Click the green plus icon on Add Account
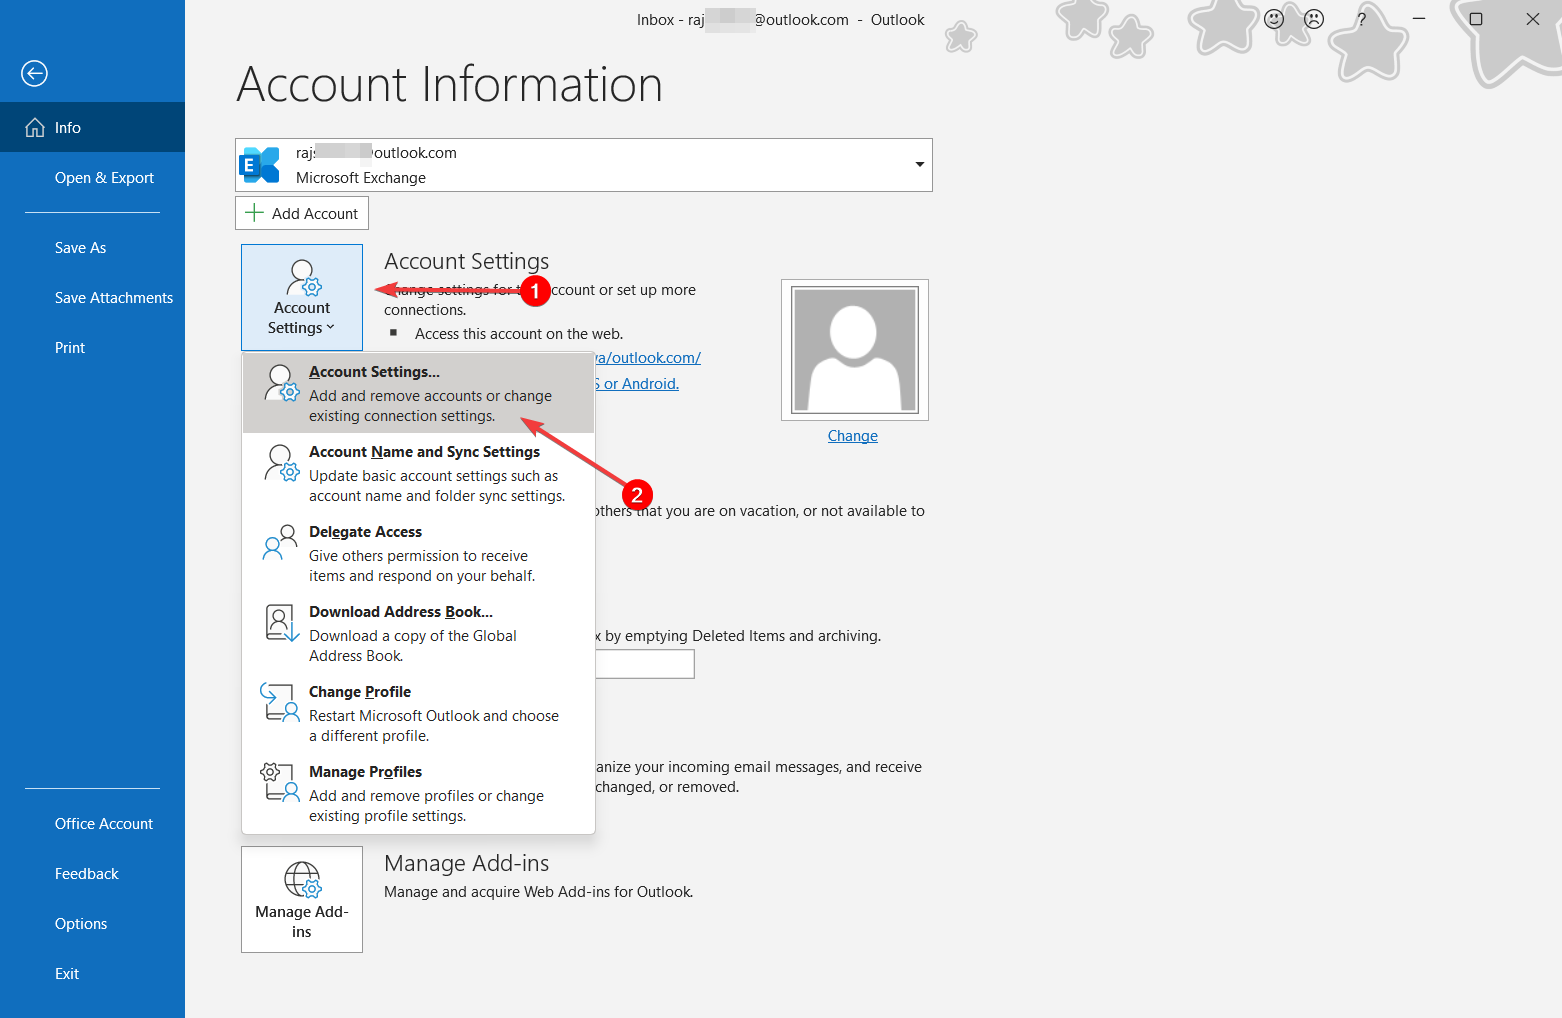Image resolution: width=1562 pixels, height=1018 pixels. coord(255,213)
